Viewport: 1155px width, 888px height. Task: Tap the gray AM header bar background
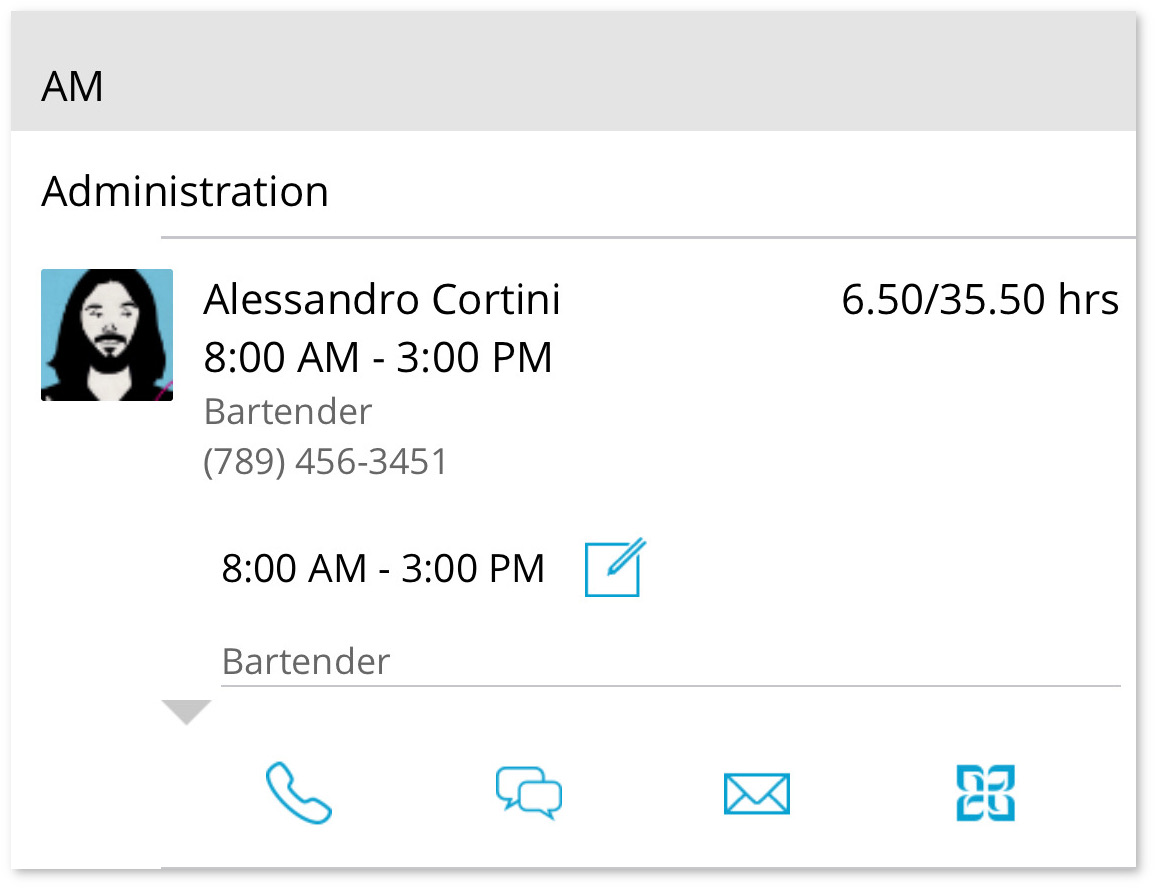pos(573,71)
